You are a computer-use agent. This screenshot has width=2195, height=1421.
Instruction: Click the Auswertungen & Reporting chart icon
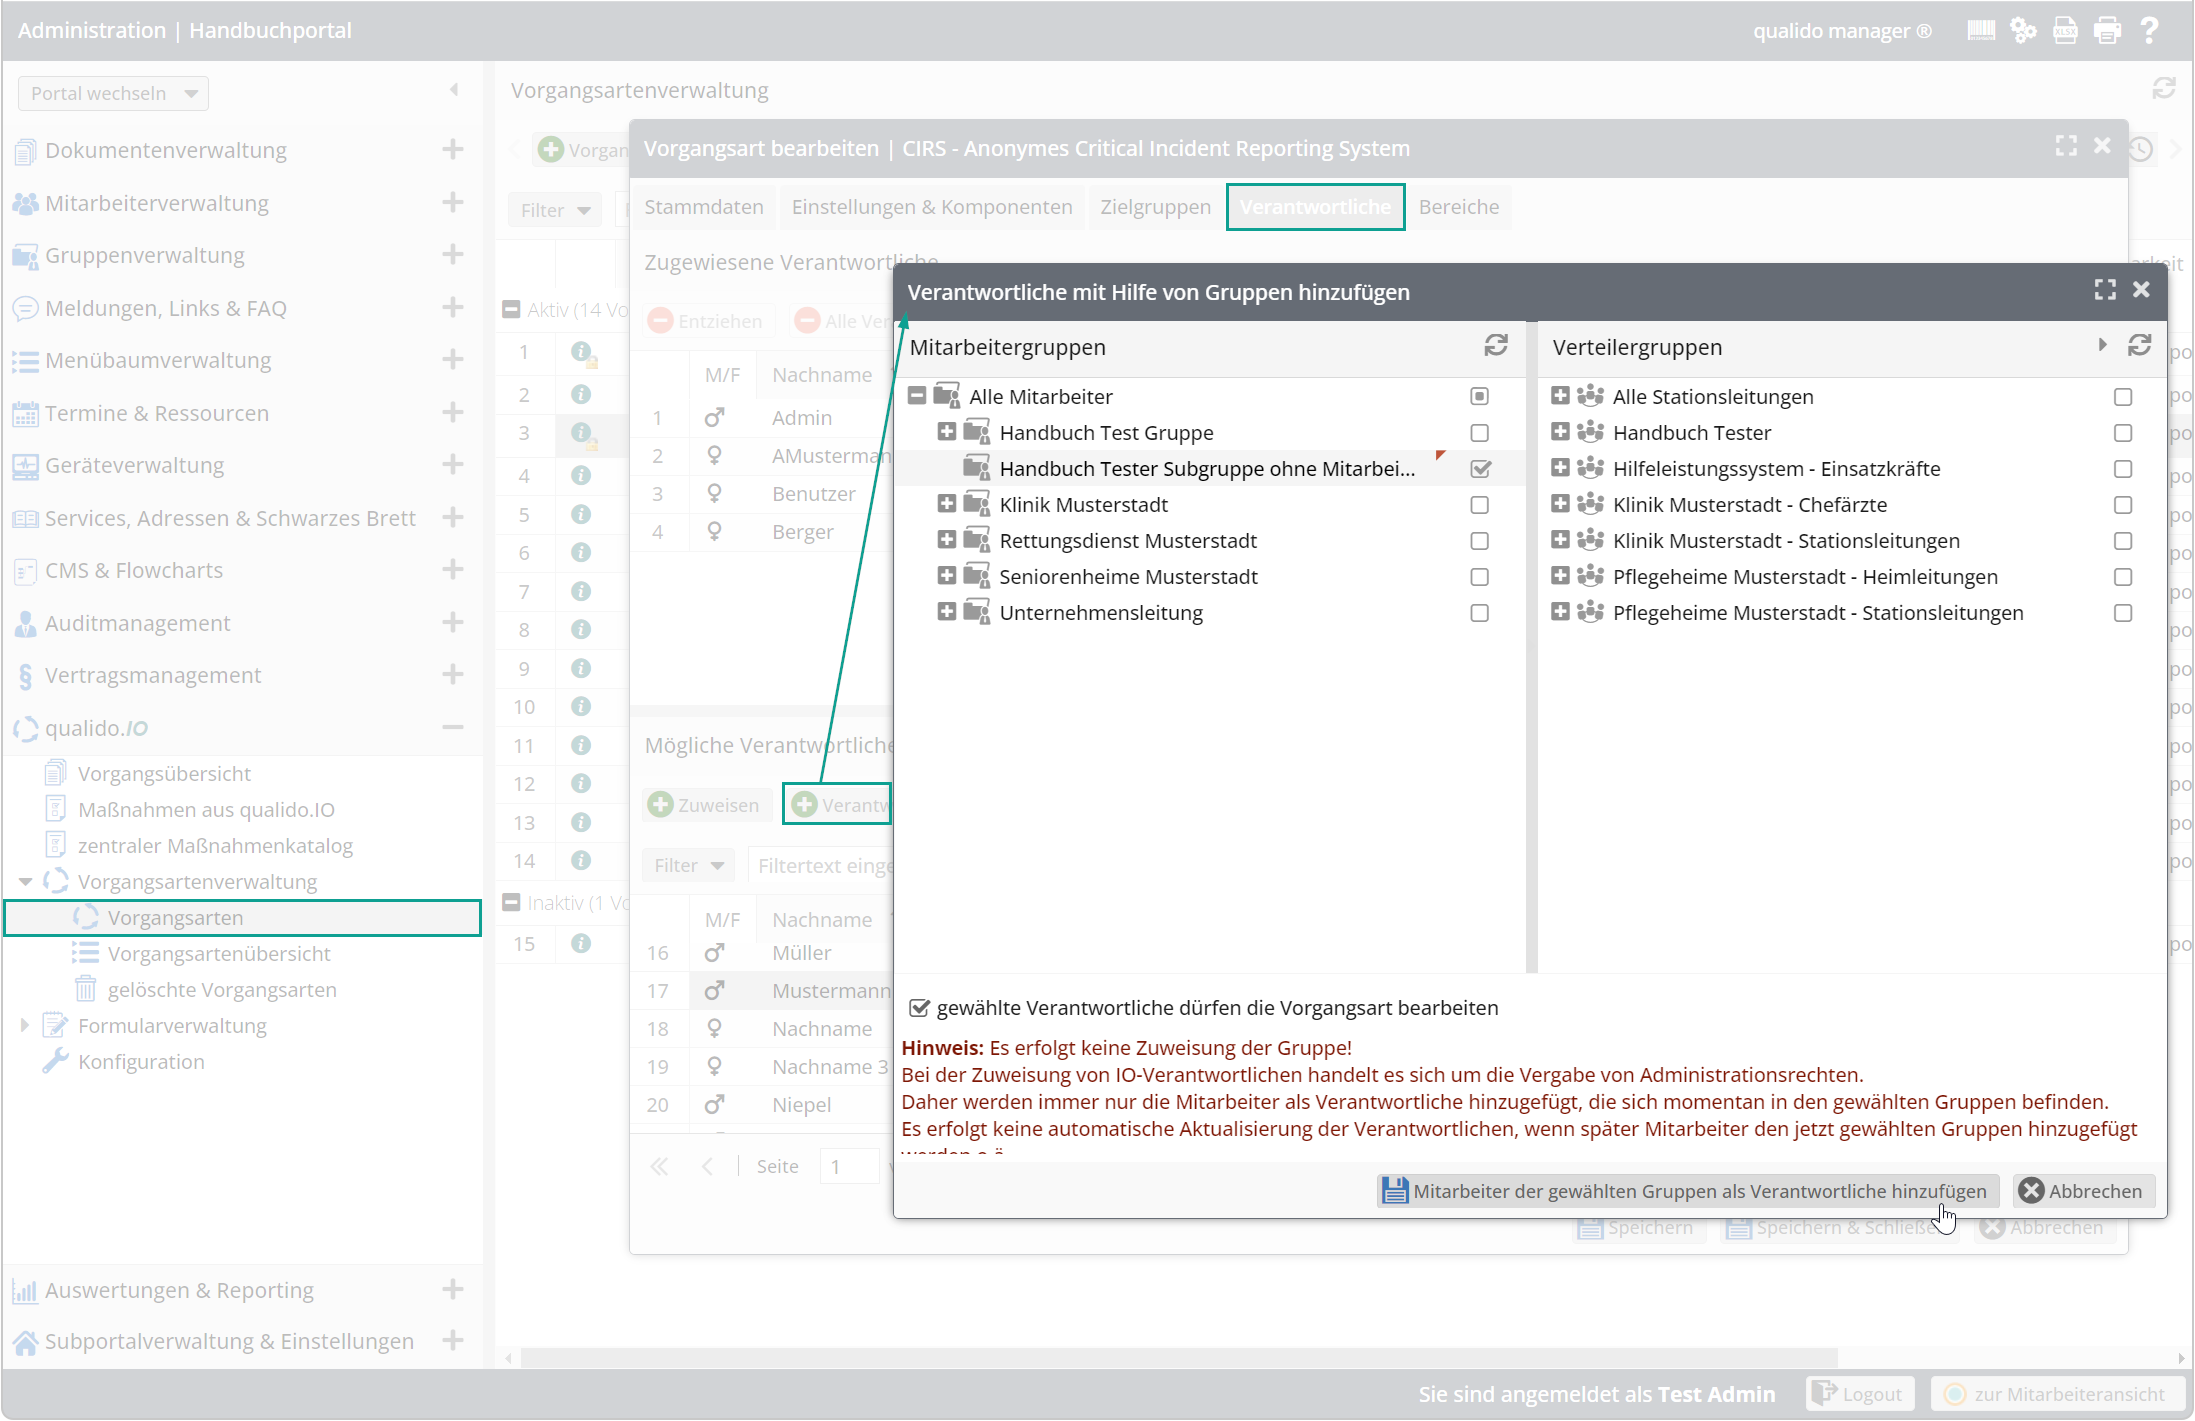[x=25, y=1291]
